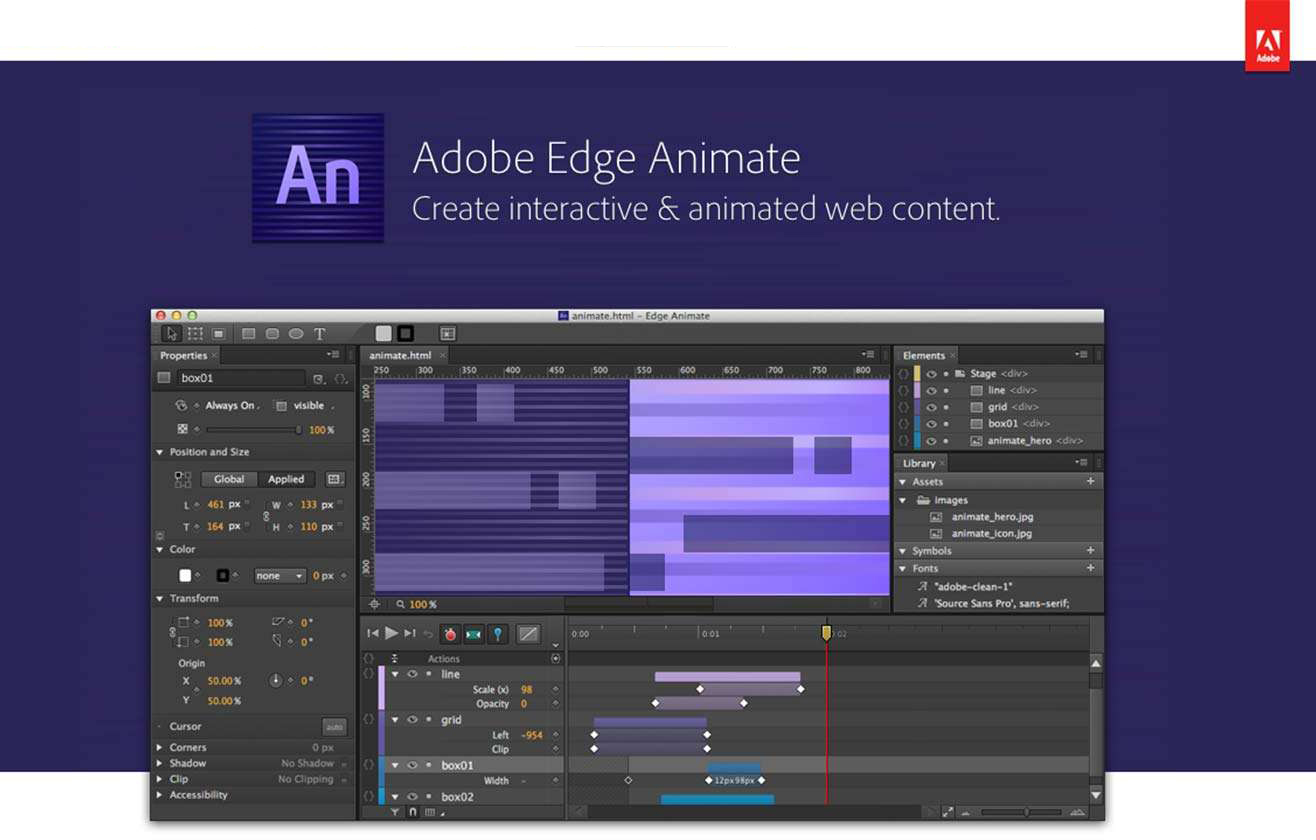
Task: Select the Global positioning button
Action: [x=229, y=479]
